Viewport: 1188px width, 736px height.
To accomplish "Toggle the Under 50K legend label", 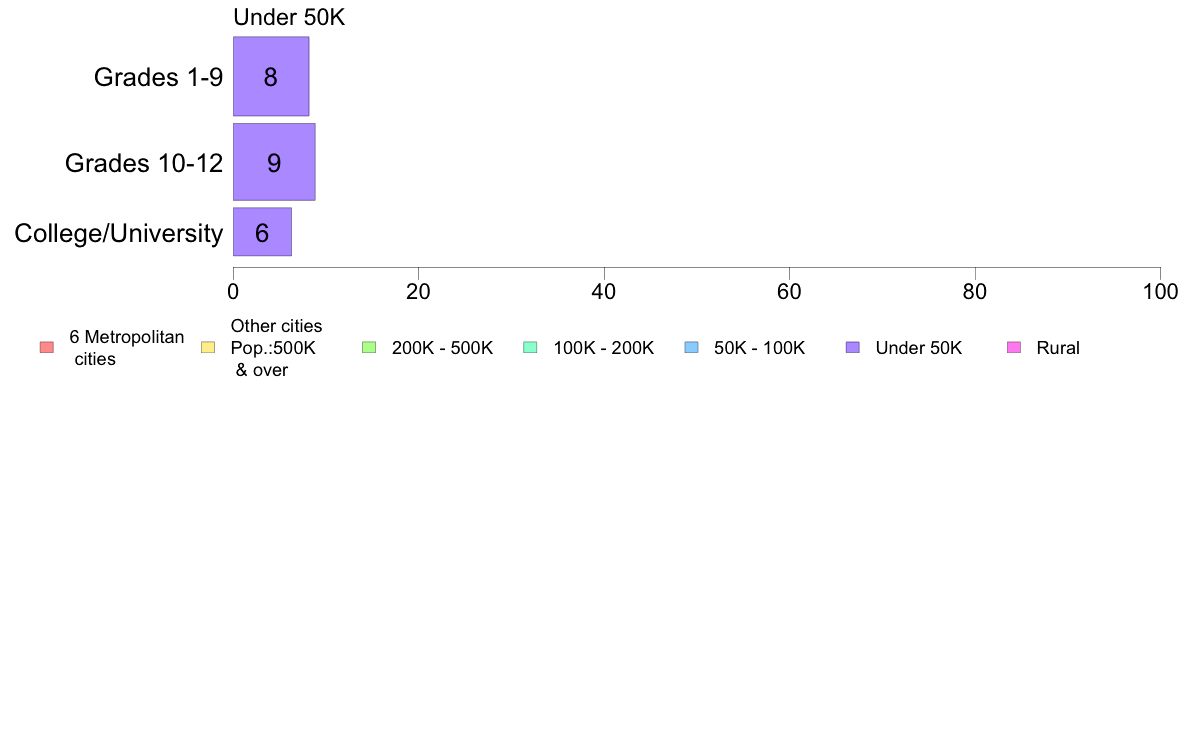I will tap(918, 348).
